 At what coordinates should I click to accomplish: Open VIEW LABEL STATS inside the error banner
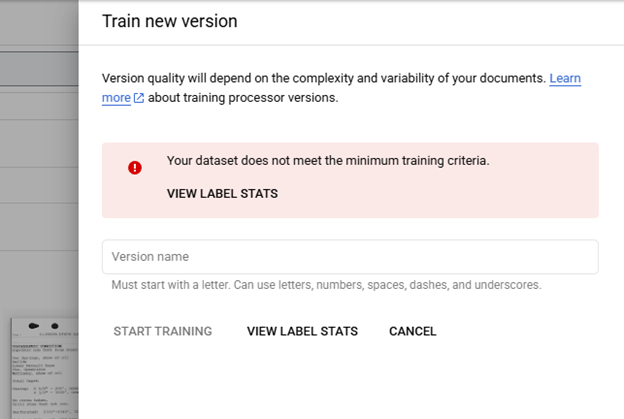[222, 194]
